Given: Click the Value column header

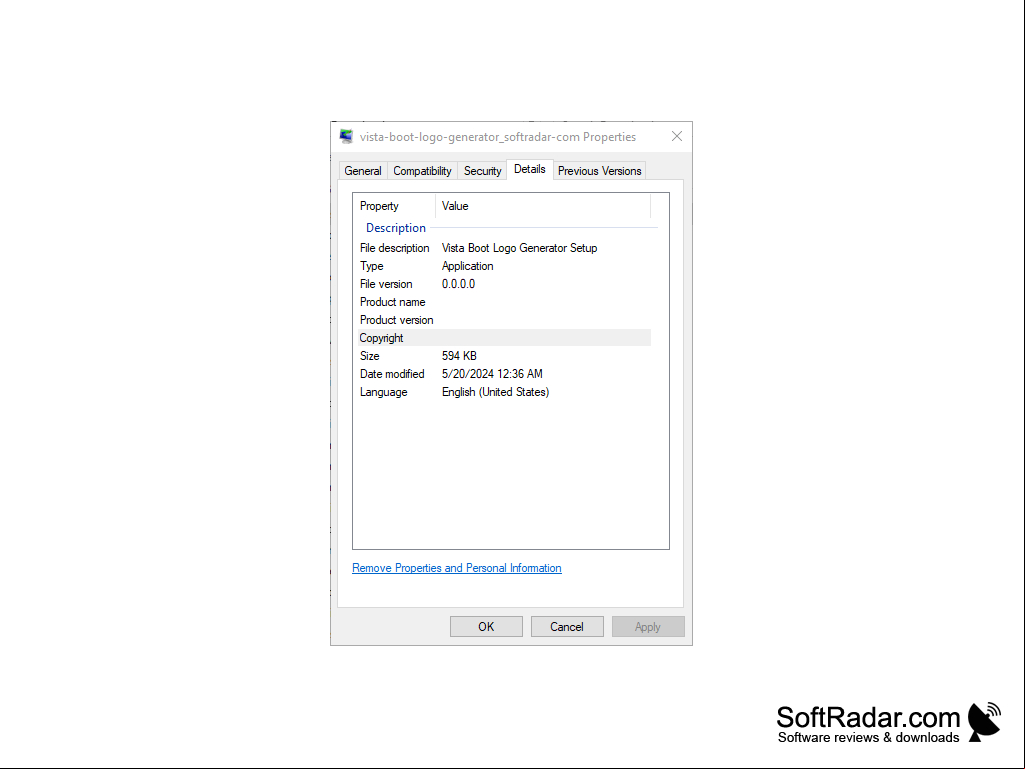Looking at the screenshot, I should [x=543, y=206].
